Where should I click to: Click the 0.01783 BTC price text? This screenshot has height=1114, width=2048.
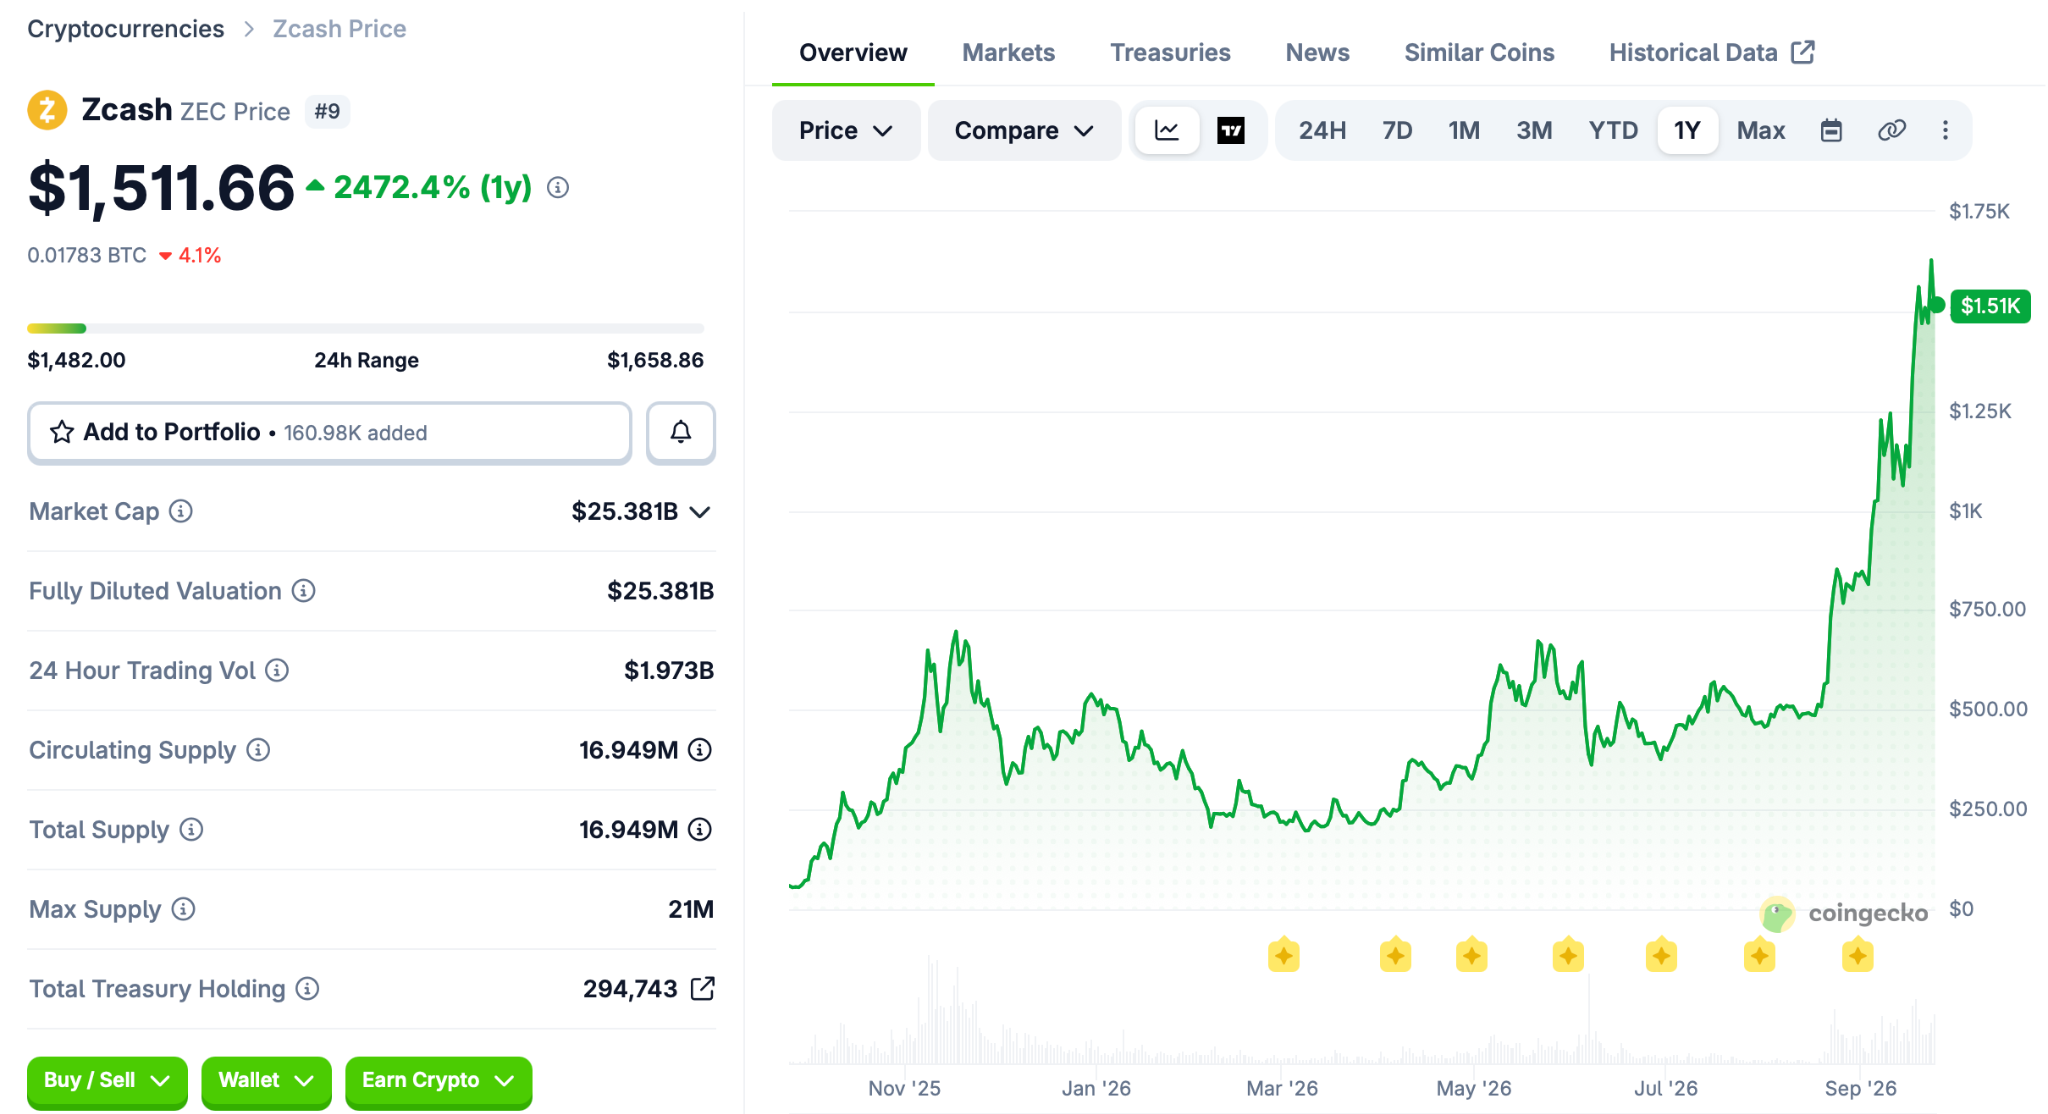[87, 255]
